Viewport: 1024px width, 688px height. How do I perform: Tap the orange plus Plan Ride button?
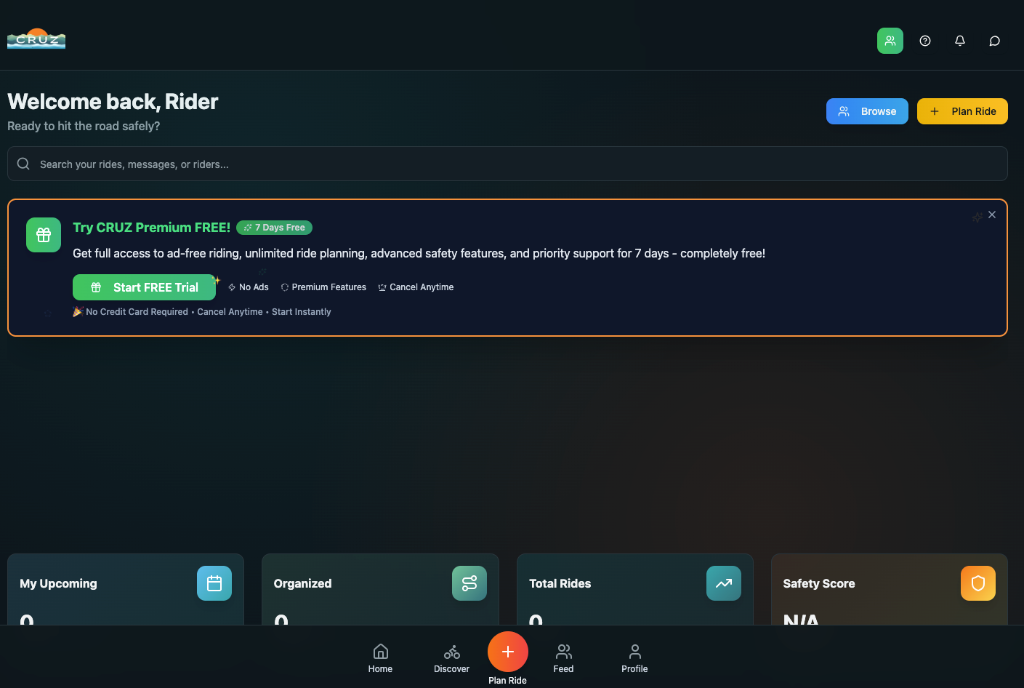(x=507, y=651)
